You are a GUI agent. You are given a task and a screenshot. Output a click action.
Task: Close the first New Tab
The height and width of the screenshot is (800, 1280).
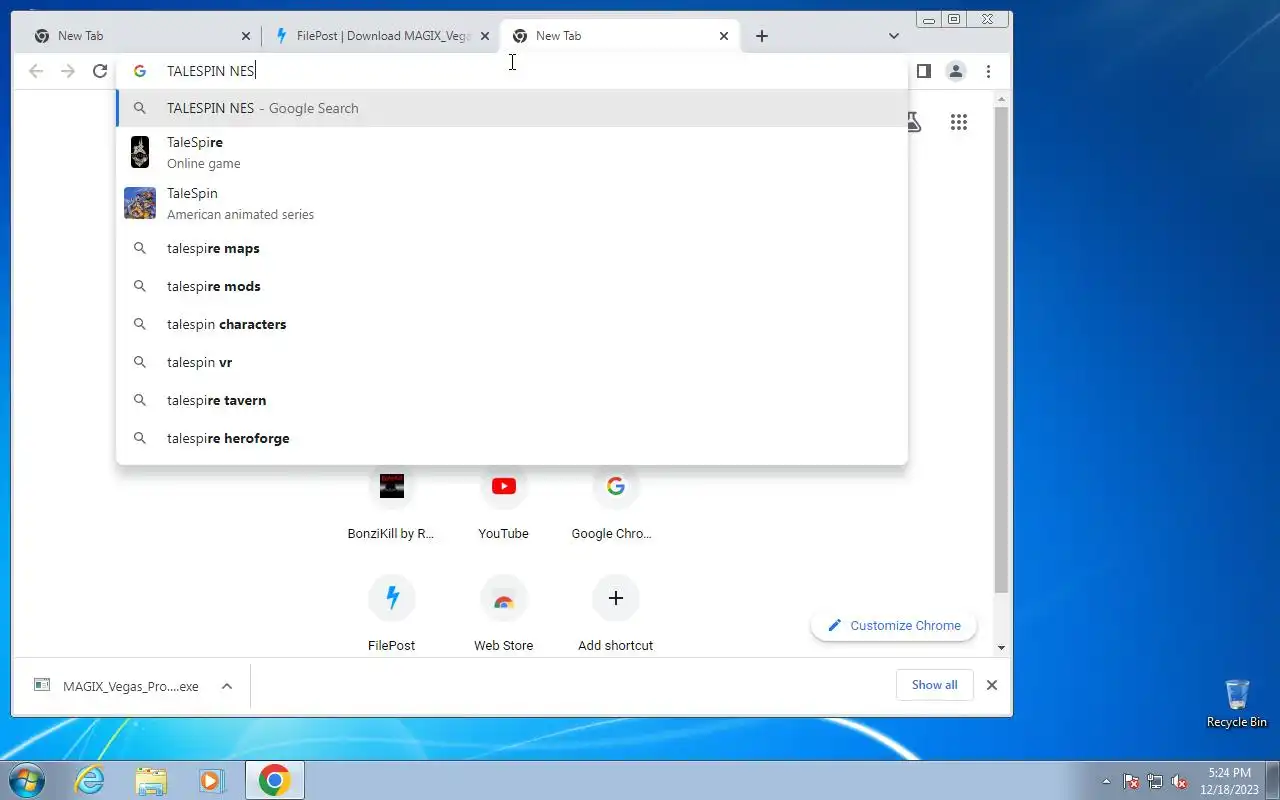[246, 36]
